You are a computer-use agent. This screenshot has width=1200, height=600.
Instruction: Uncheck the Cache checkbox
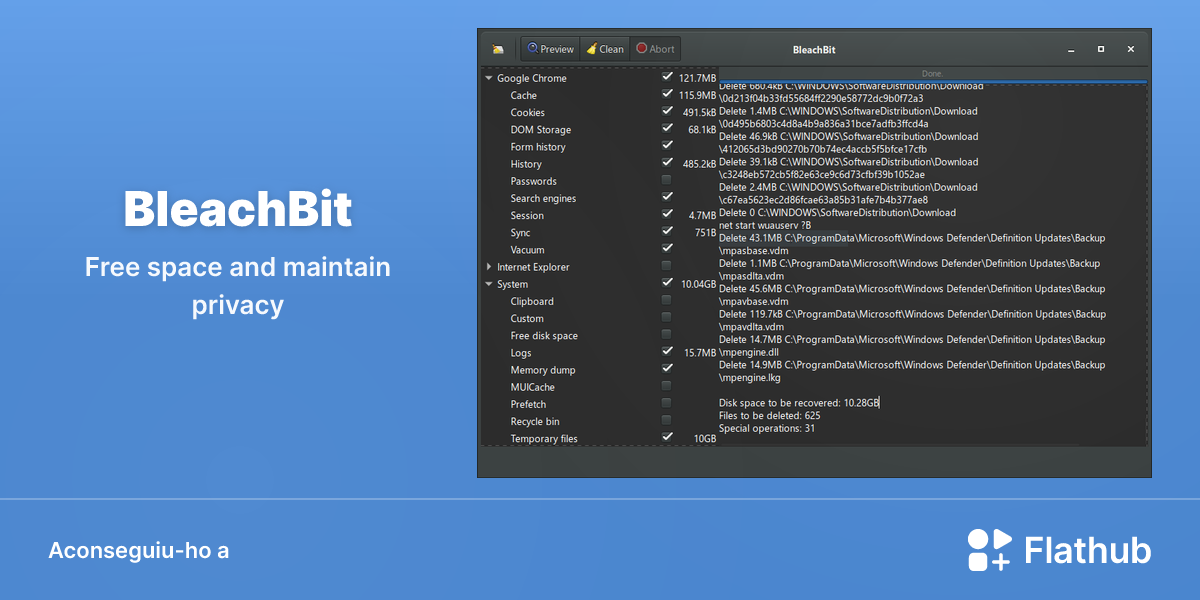click(667, 94)
